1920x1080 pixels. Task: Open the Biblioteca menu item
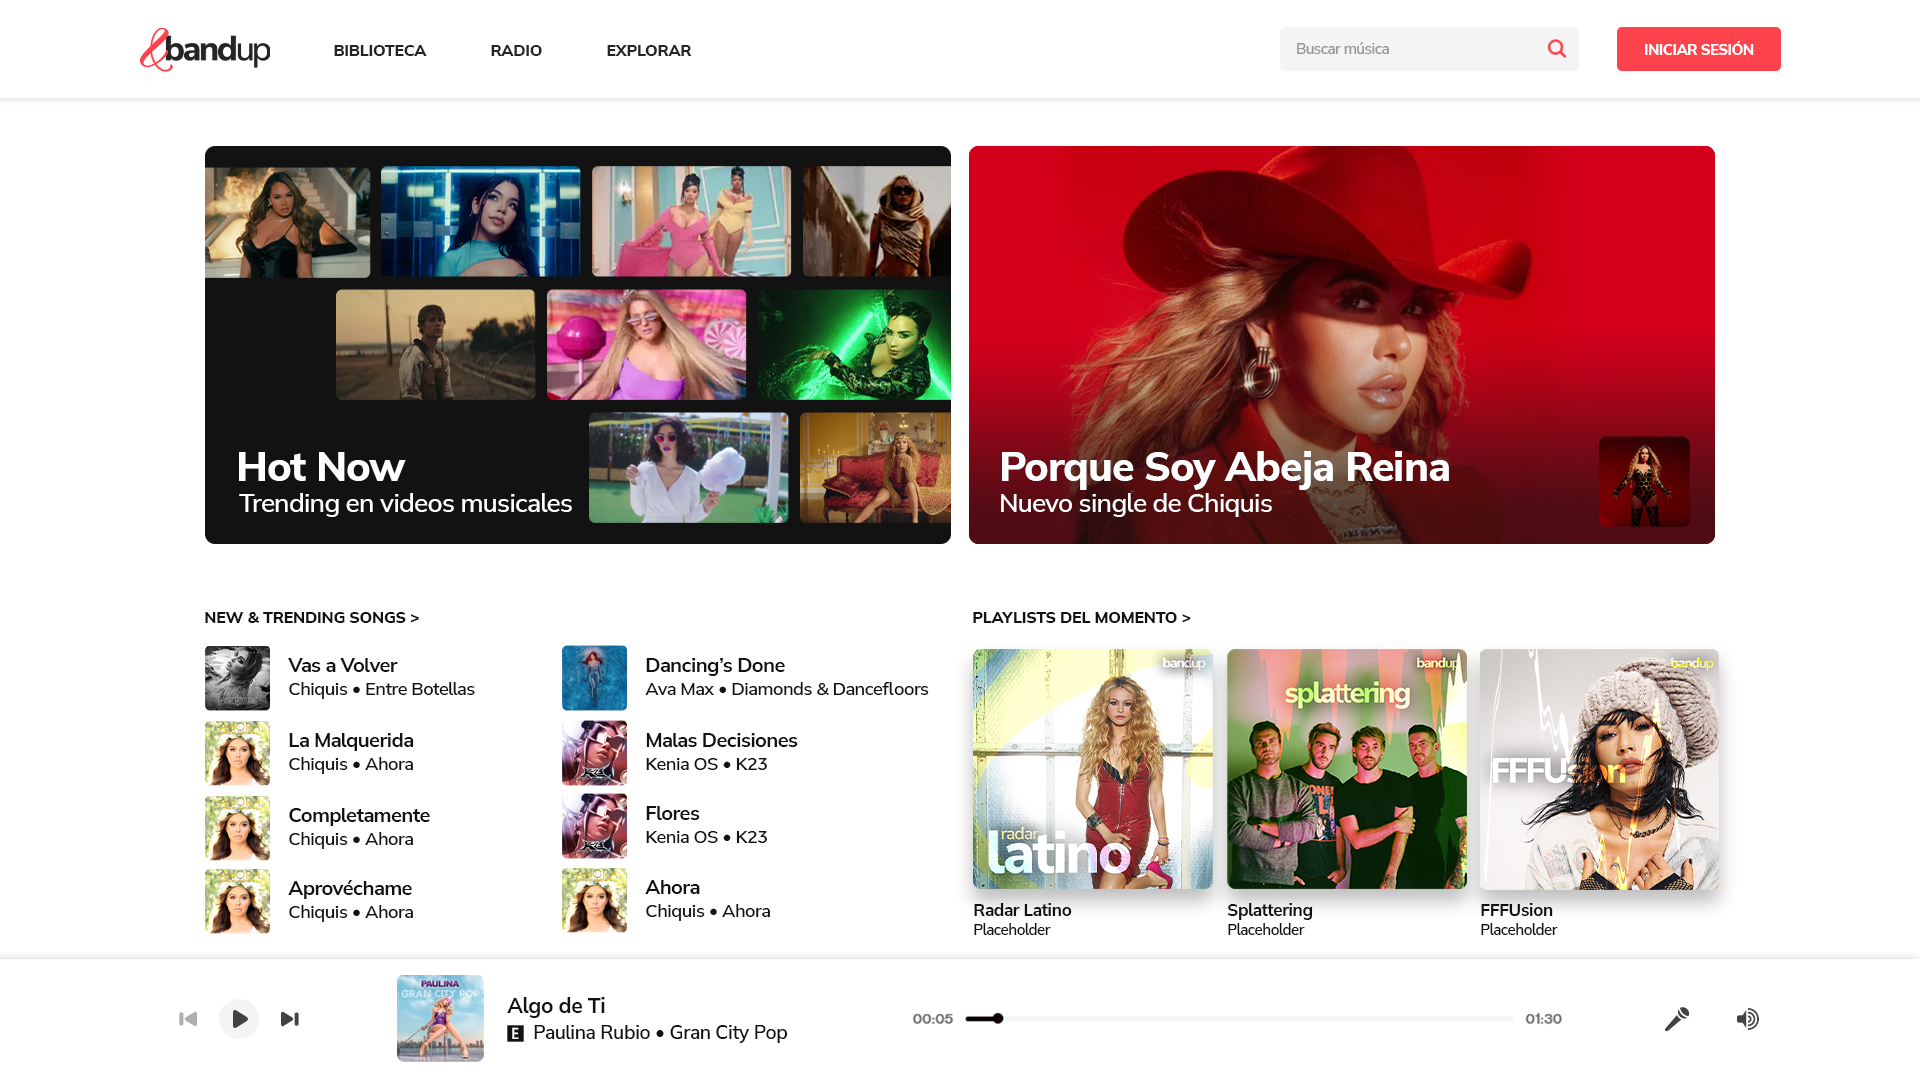(380, 50)
